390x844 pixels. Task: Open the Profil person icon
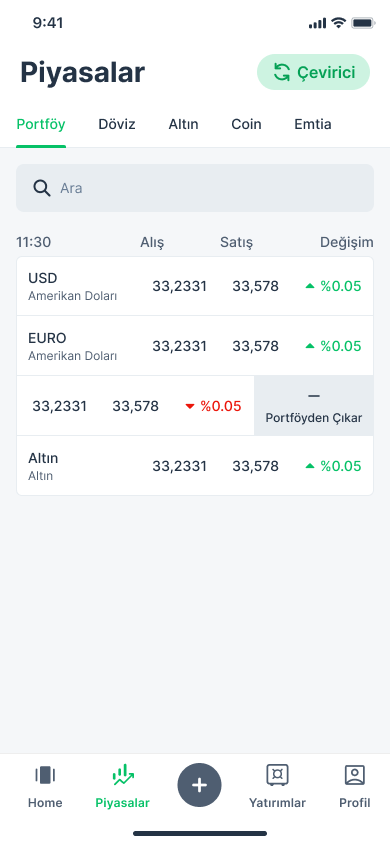point(354,775)
